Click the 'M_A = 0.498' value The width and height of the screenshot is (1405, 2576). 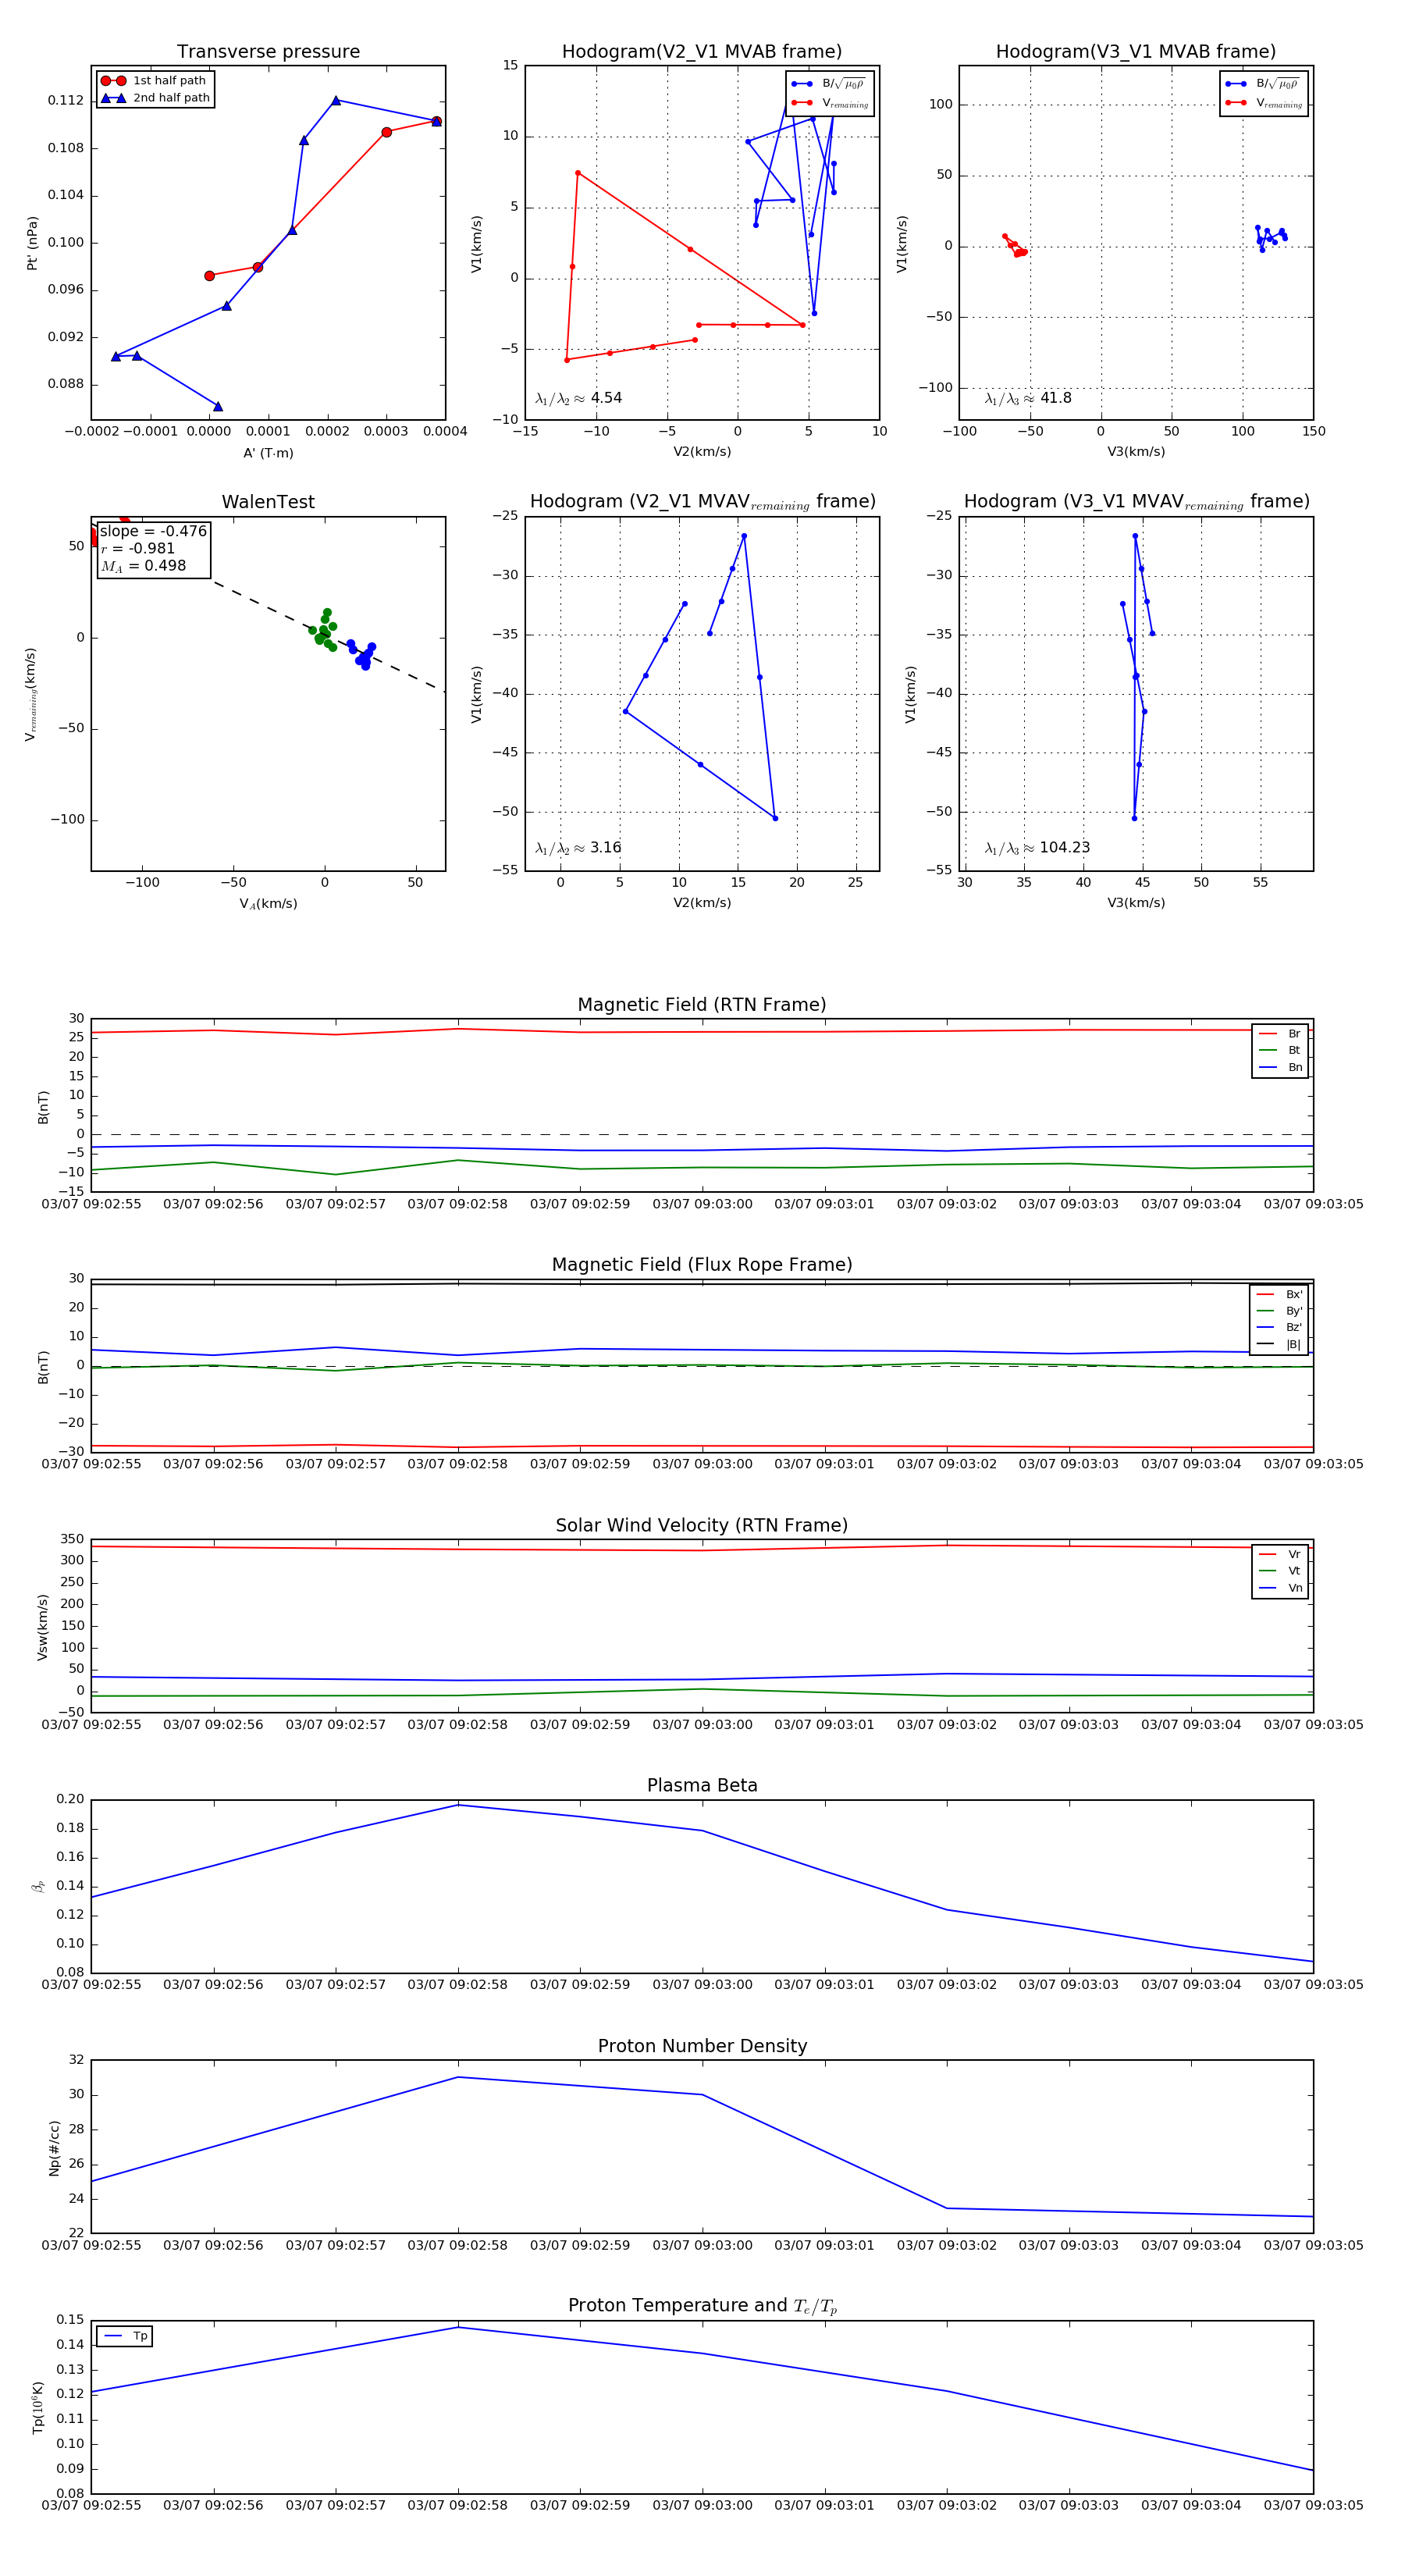point(142,566)
